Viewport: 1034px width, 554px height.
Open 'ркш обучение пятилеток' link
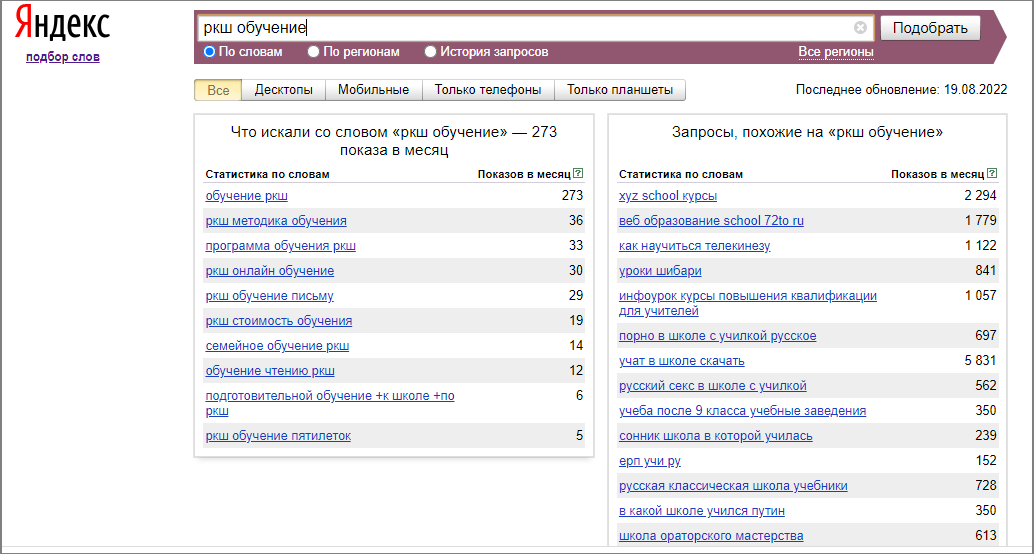(x=278, y=436)
